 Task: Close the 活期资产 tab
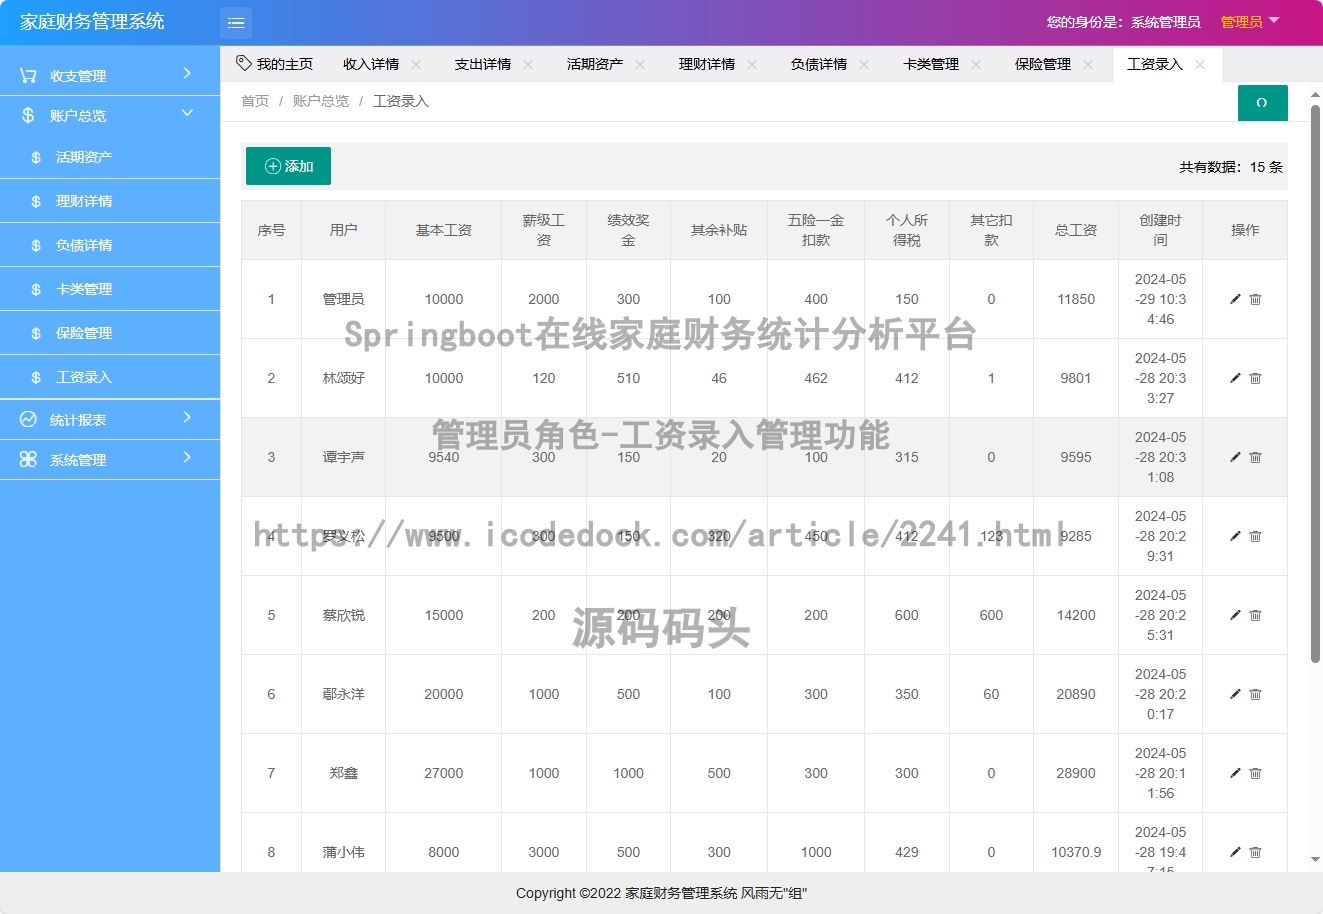coord(640,64)
